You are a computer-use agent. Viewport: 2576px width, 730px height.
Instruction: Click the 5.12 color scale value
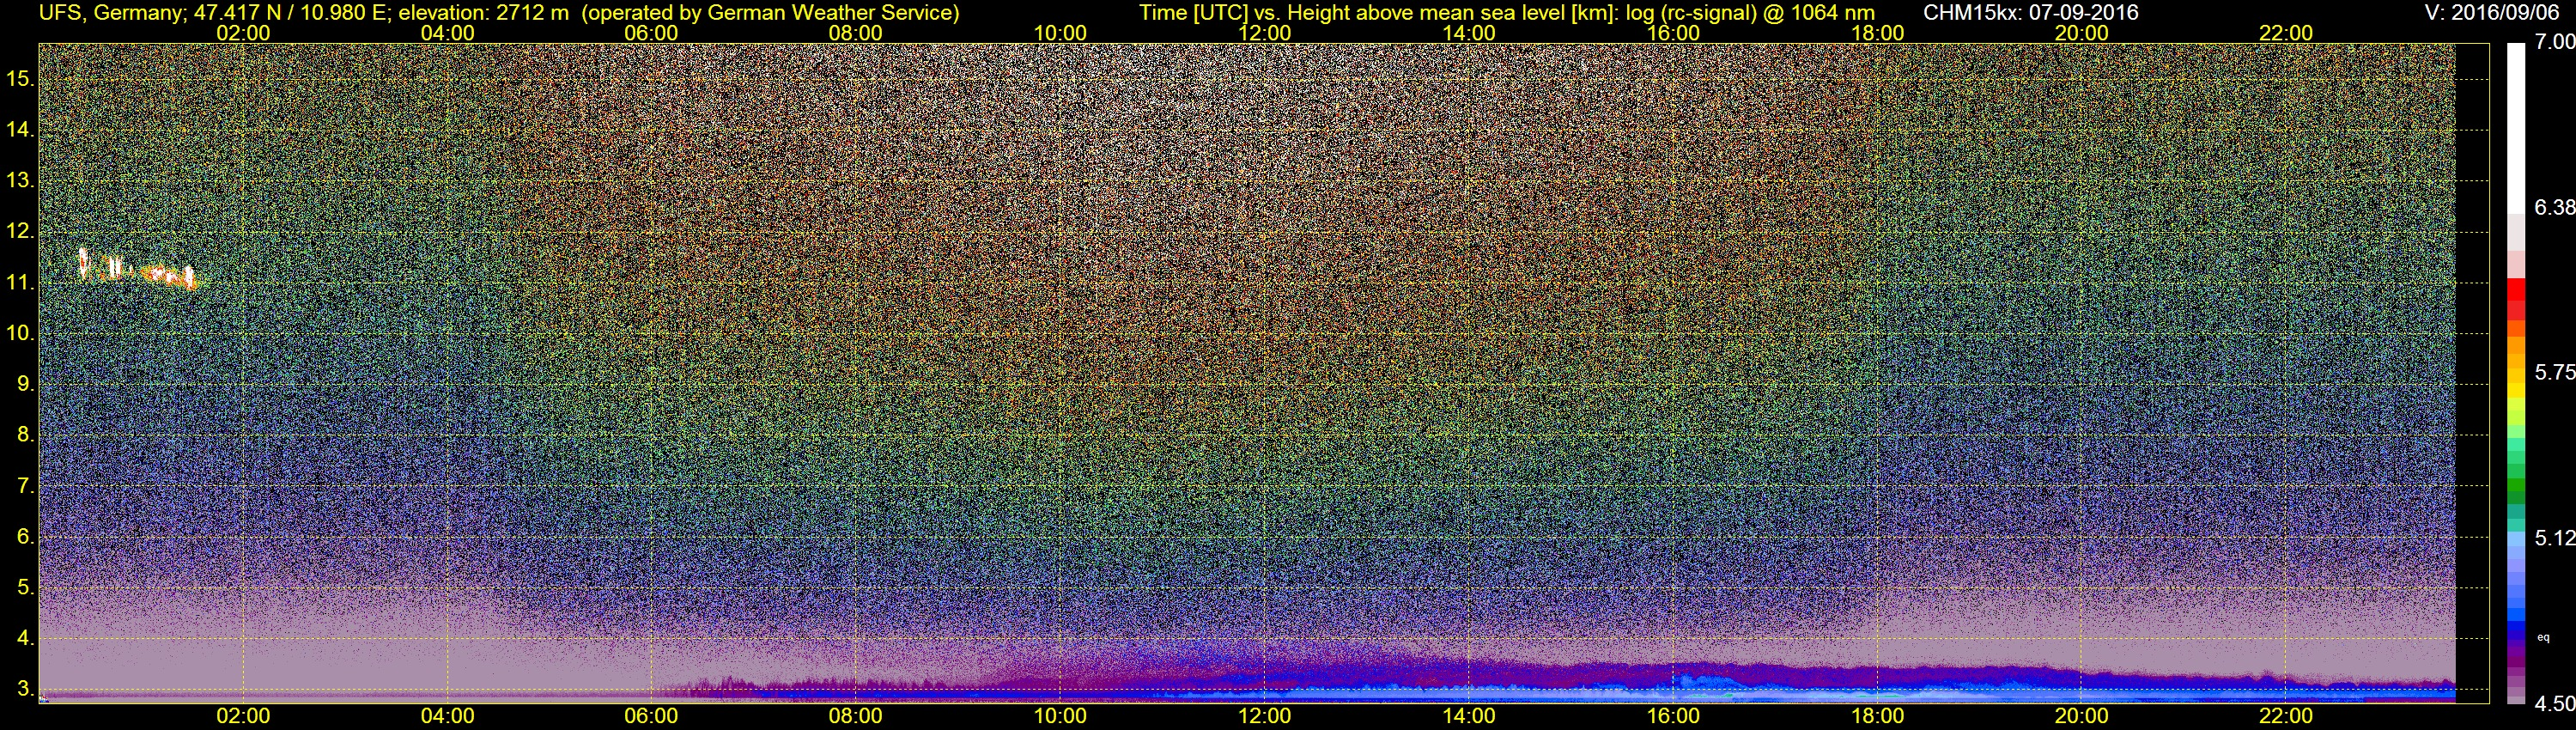2555,538
